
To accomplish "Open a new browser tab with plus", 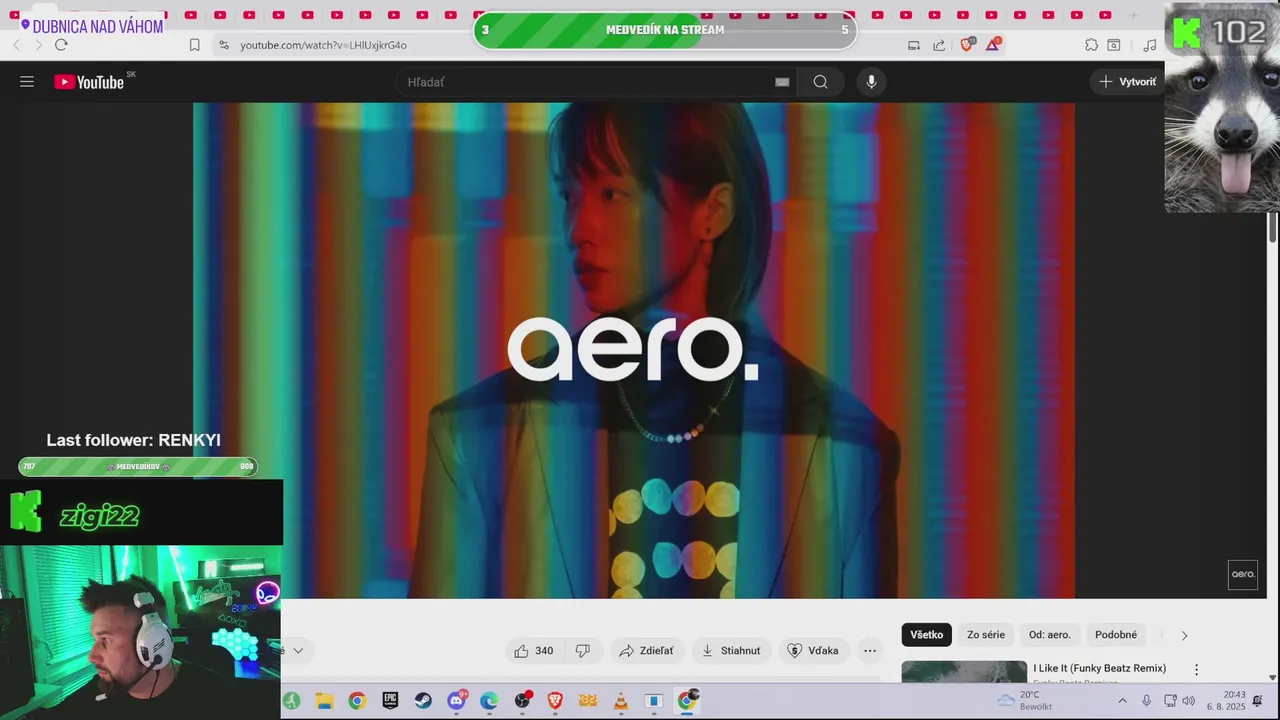I will [1133, 15].
